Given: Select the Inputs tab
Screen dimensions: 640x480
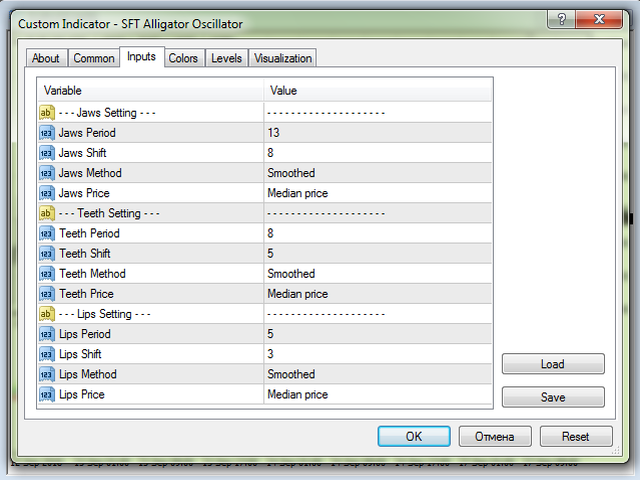Looking at the screenshot, I should (x=142, y=57).
